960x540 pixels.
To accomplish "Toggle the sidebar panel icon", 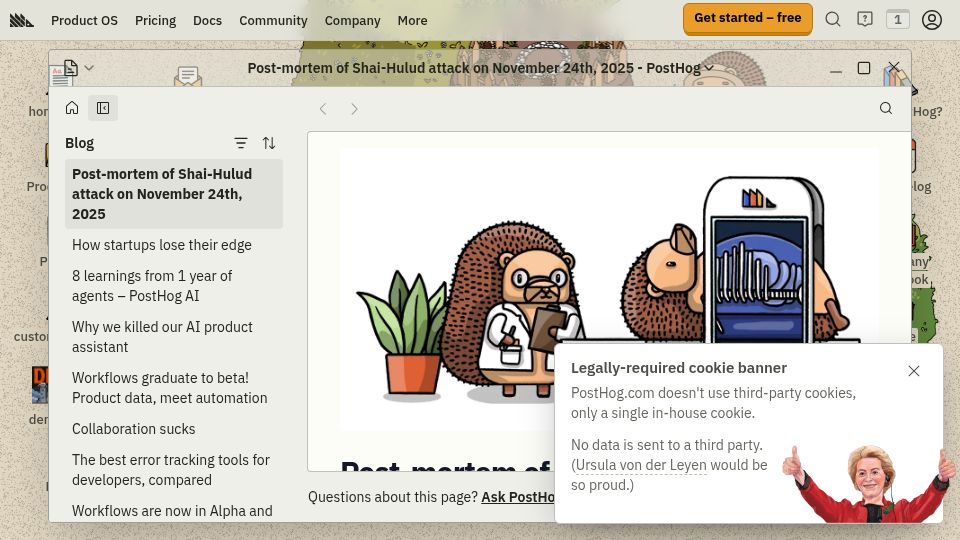I will [103, 108].
